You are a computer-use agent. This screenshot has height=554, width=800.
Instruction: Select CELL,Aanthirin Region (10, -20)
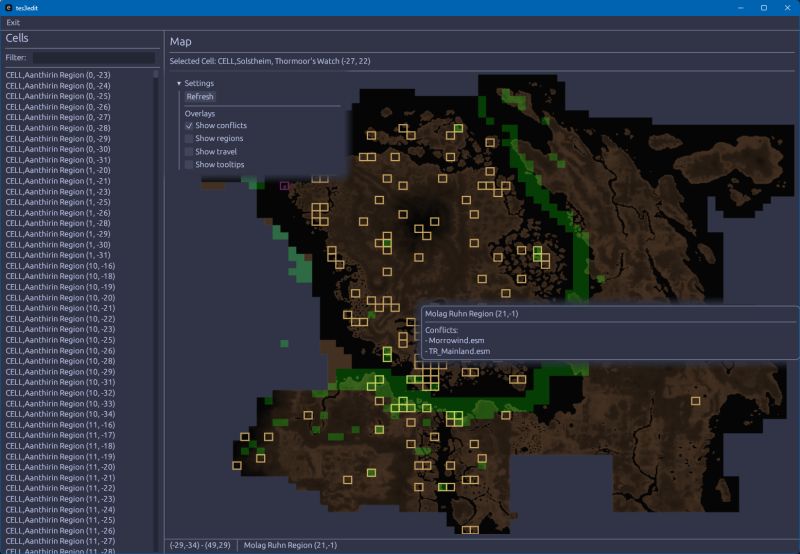pos(60,298)
